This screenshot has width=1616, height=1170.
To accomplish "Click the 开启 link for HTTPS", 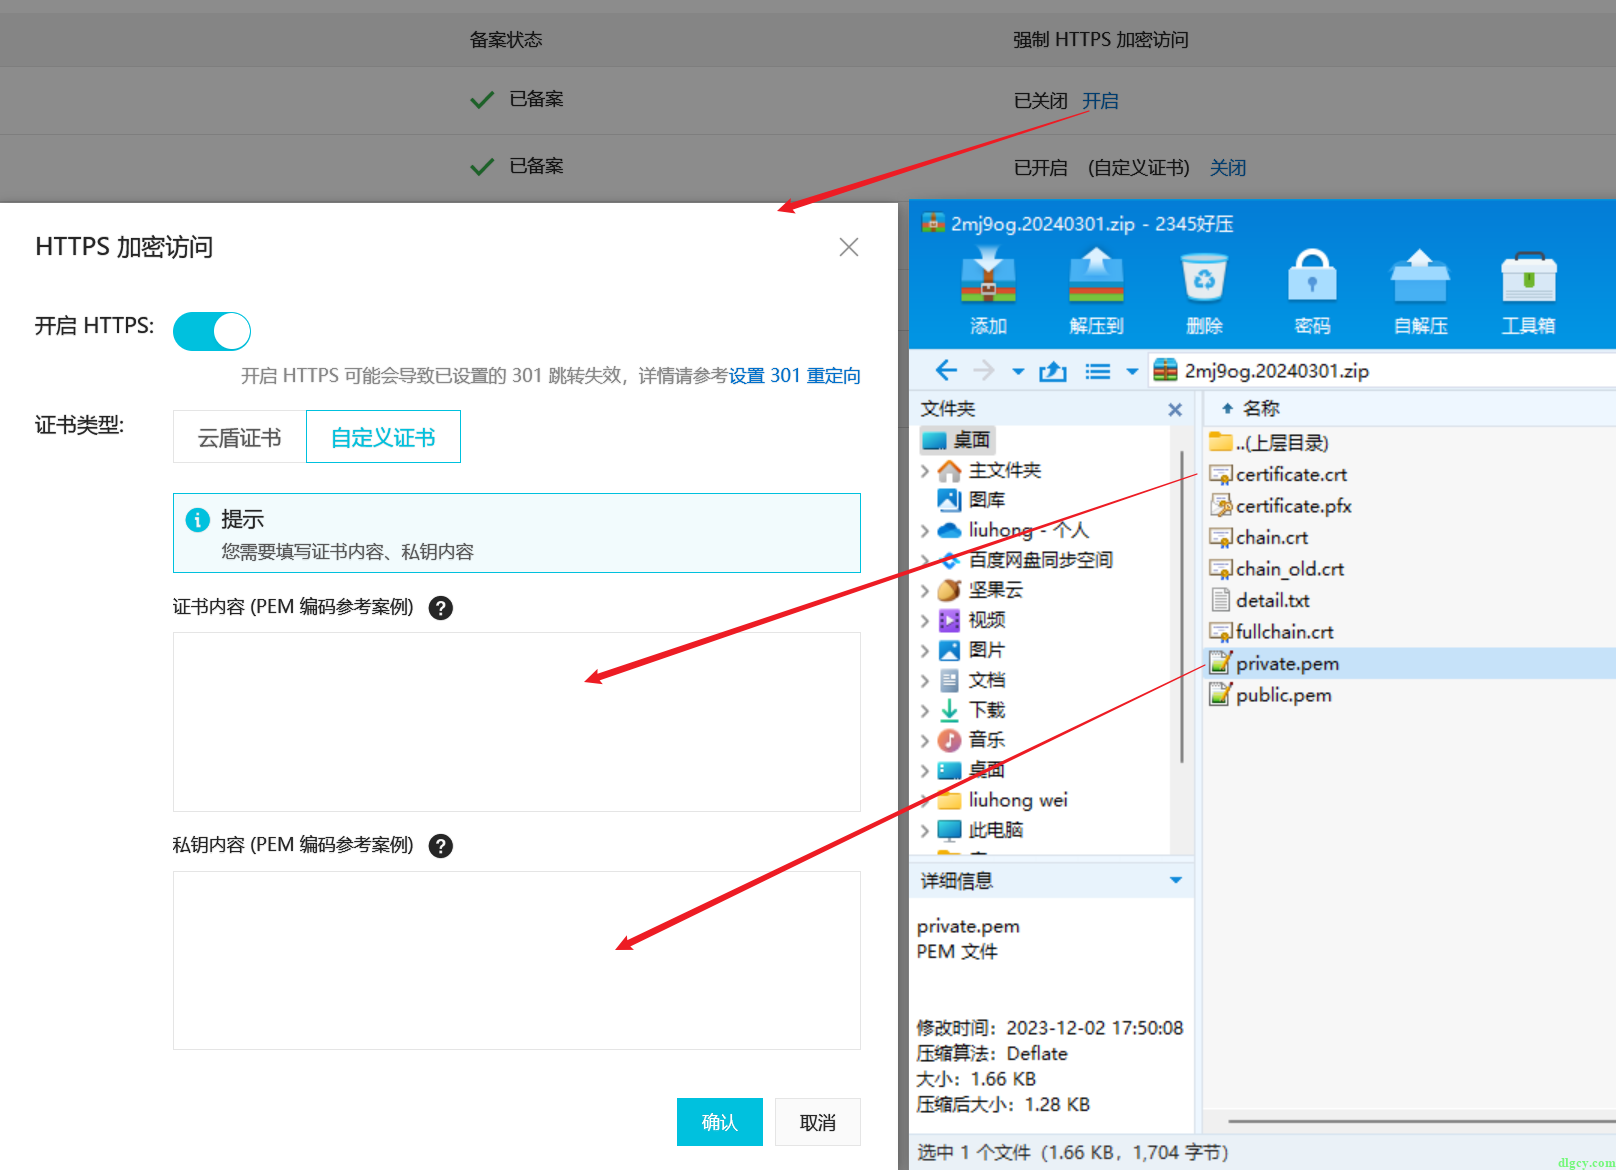I will pos(1100,101).
